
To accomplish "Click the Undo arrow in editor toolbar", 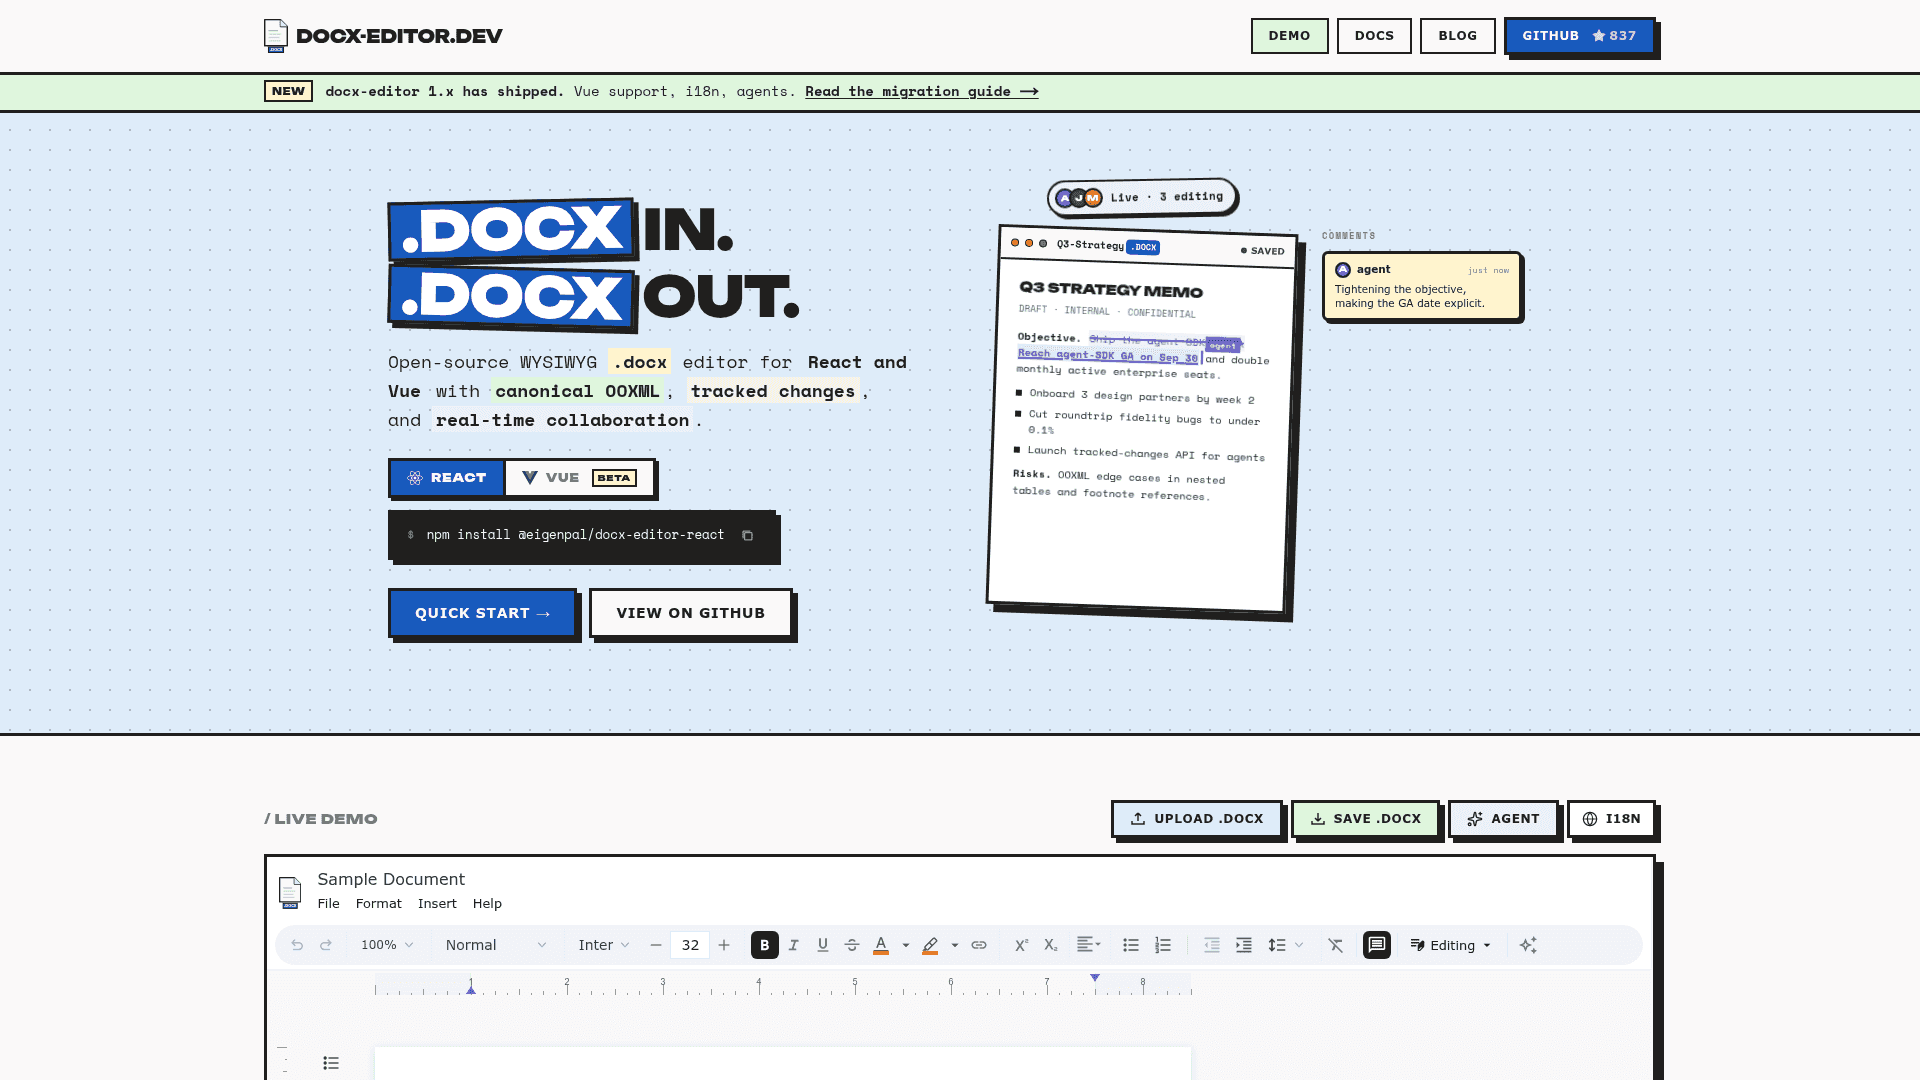I will click(x=297, y=945).
